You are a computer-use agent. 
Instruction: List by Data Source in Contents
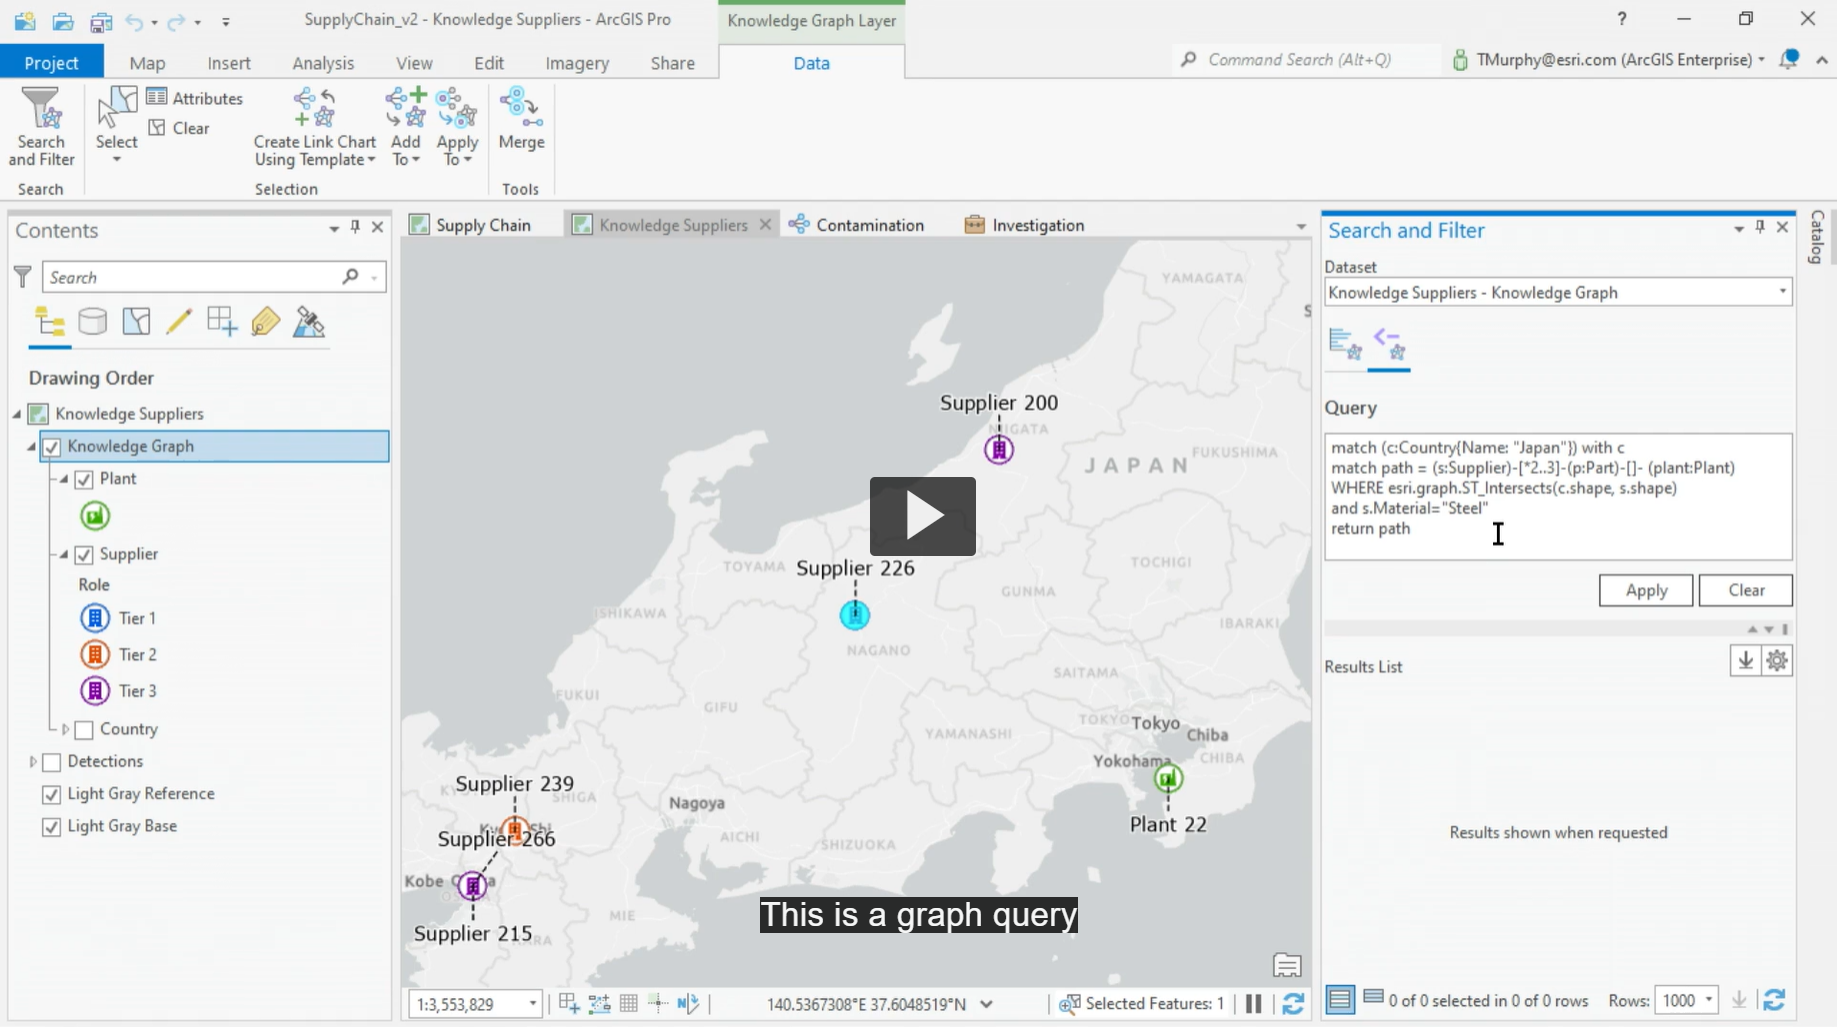(93, 322)
